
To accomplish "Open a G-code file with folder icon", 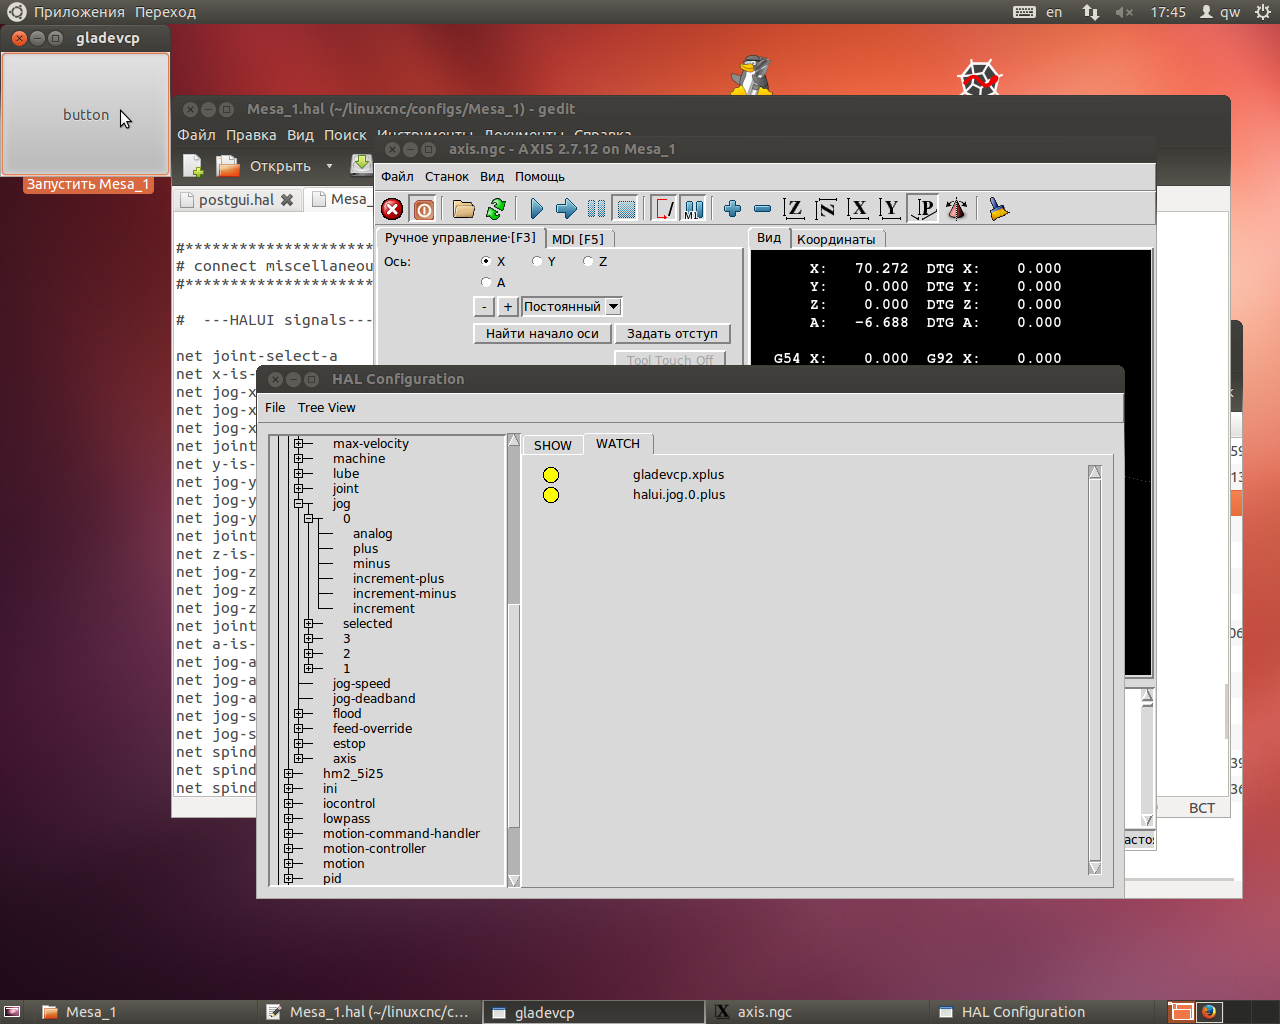I will click(463, 209).
